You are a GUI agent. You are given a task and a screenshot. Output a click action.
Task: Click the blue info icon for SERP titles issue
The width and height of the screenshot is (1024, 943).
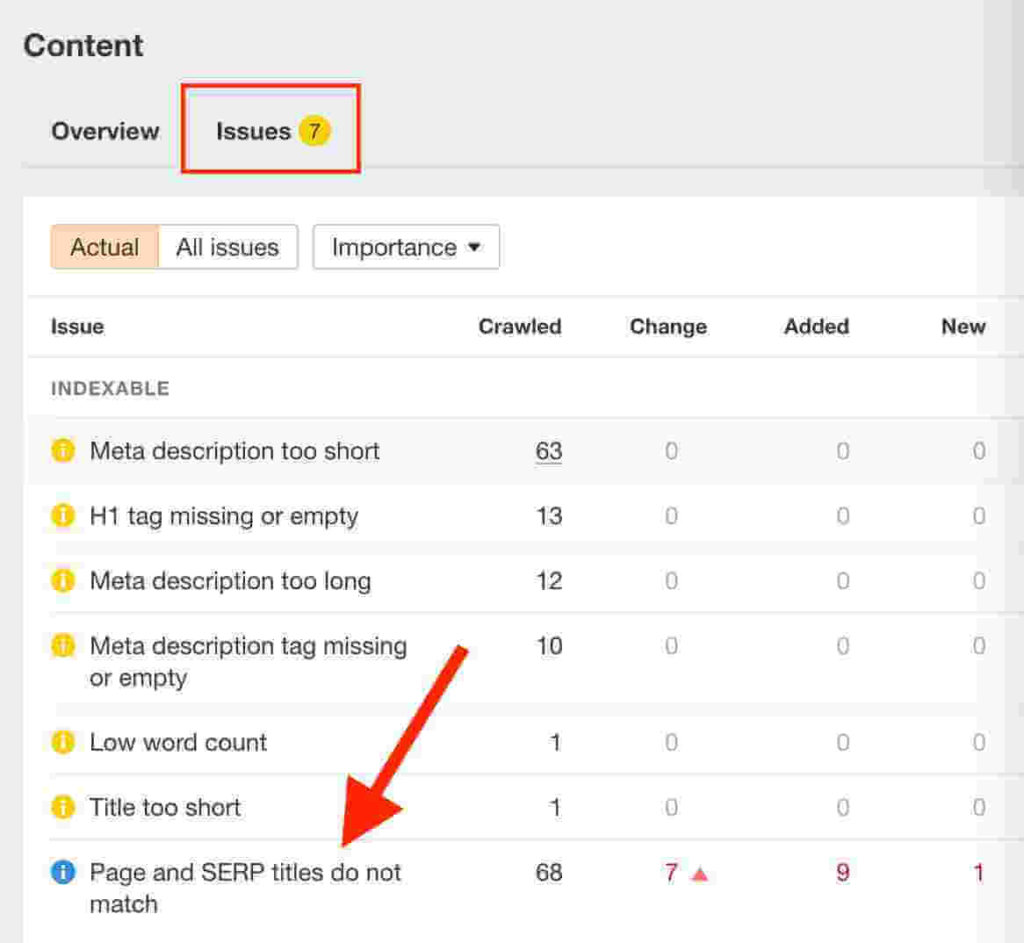(61, 872)
